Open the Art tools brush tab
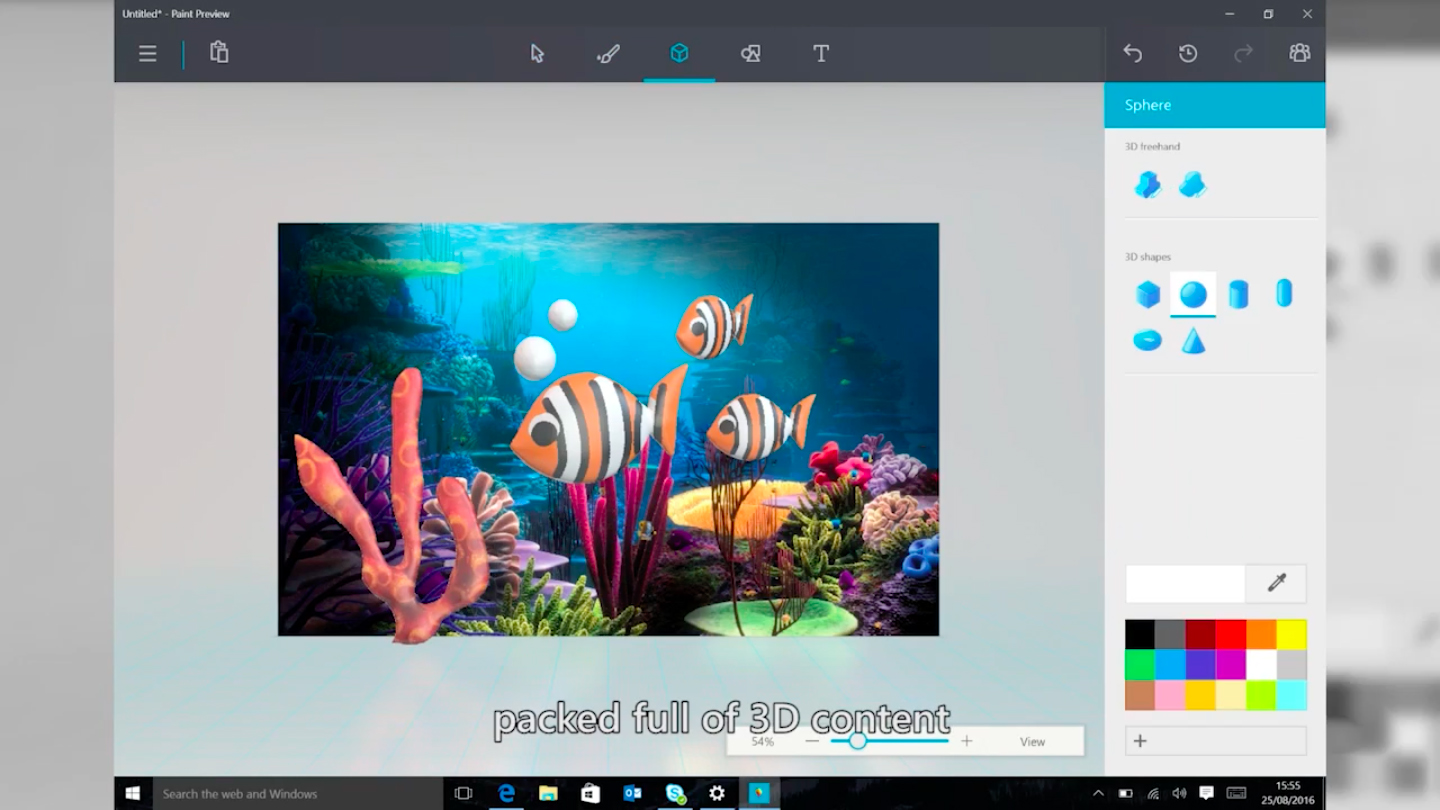 tap(608, 54)
